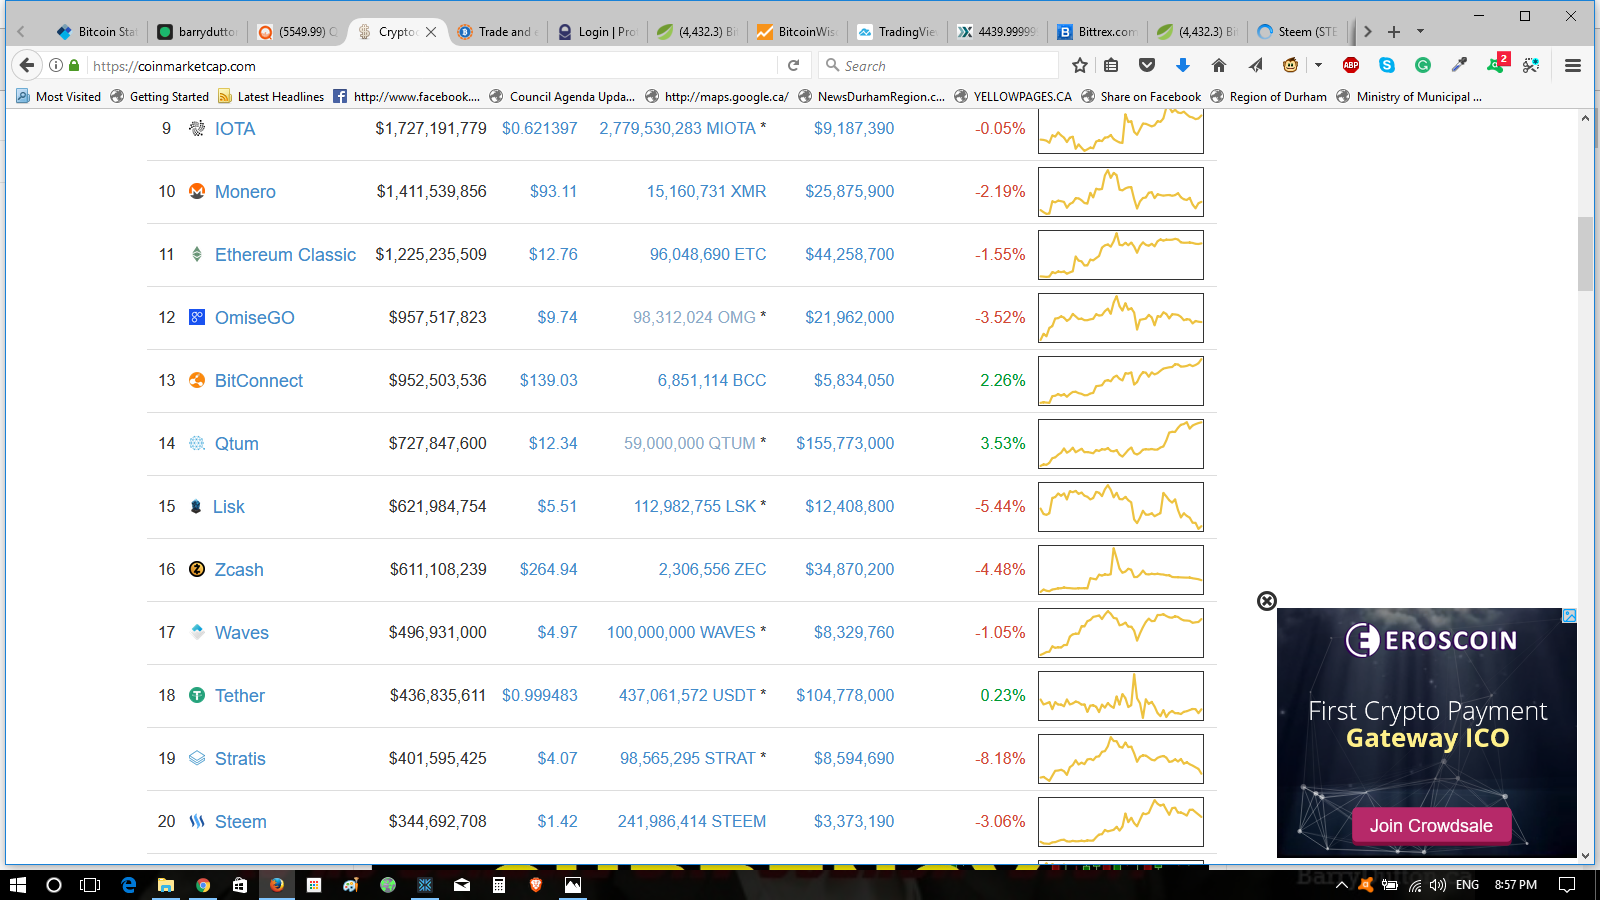Open the Stratis price graph thumbnail

1120,758
